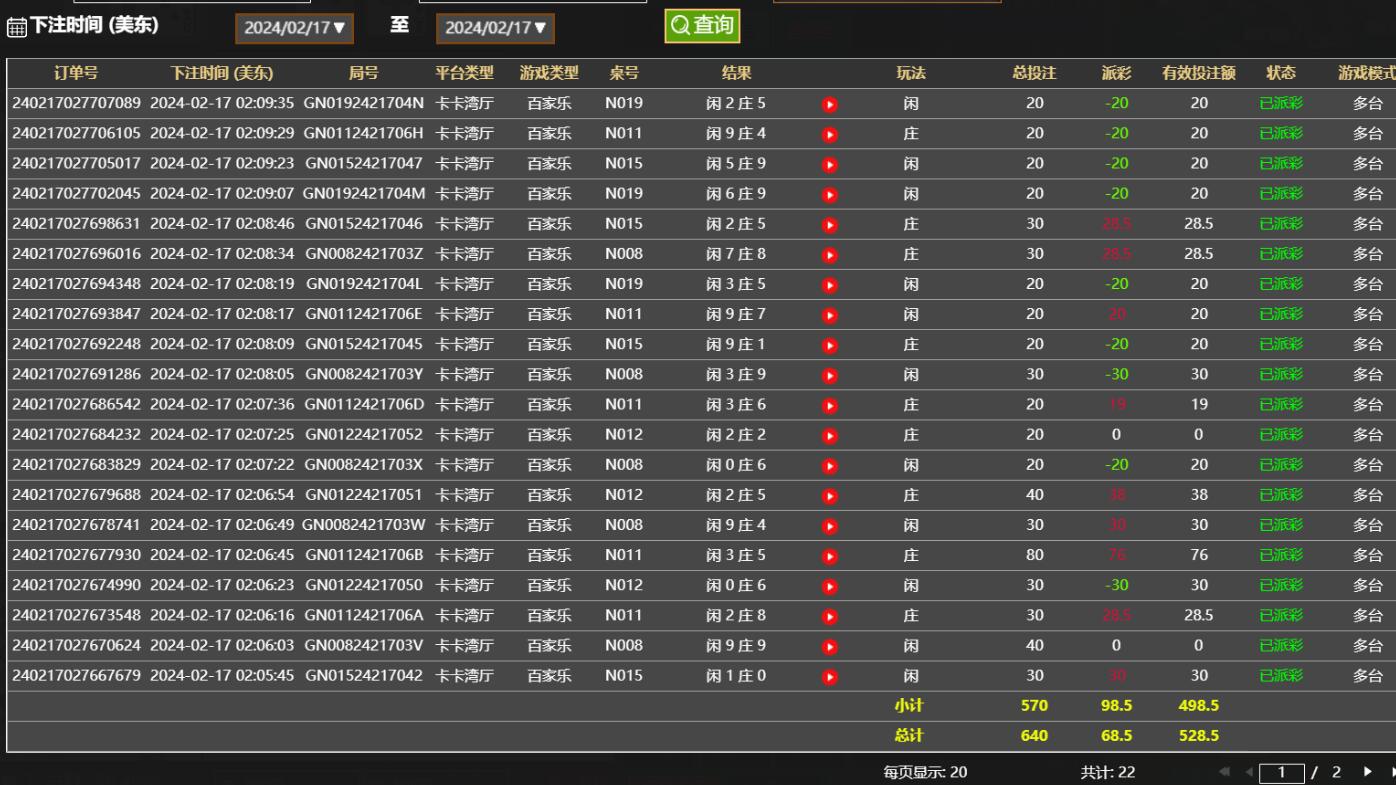Go to previous page arrow

(x=1247, y=772)
